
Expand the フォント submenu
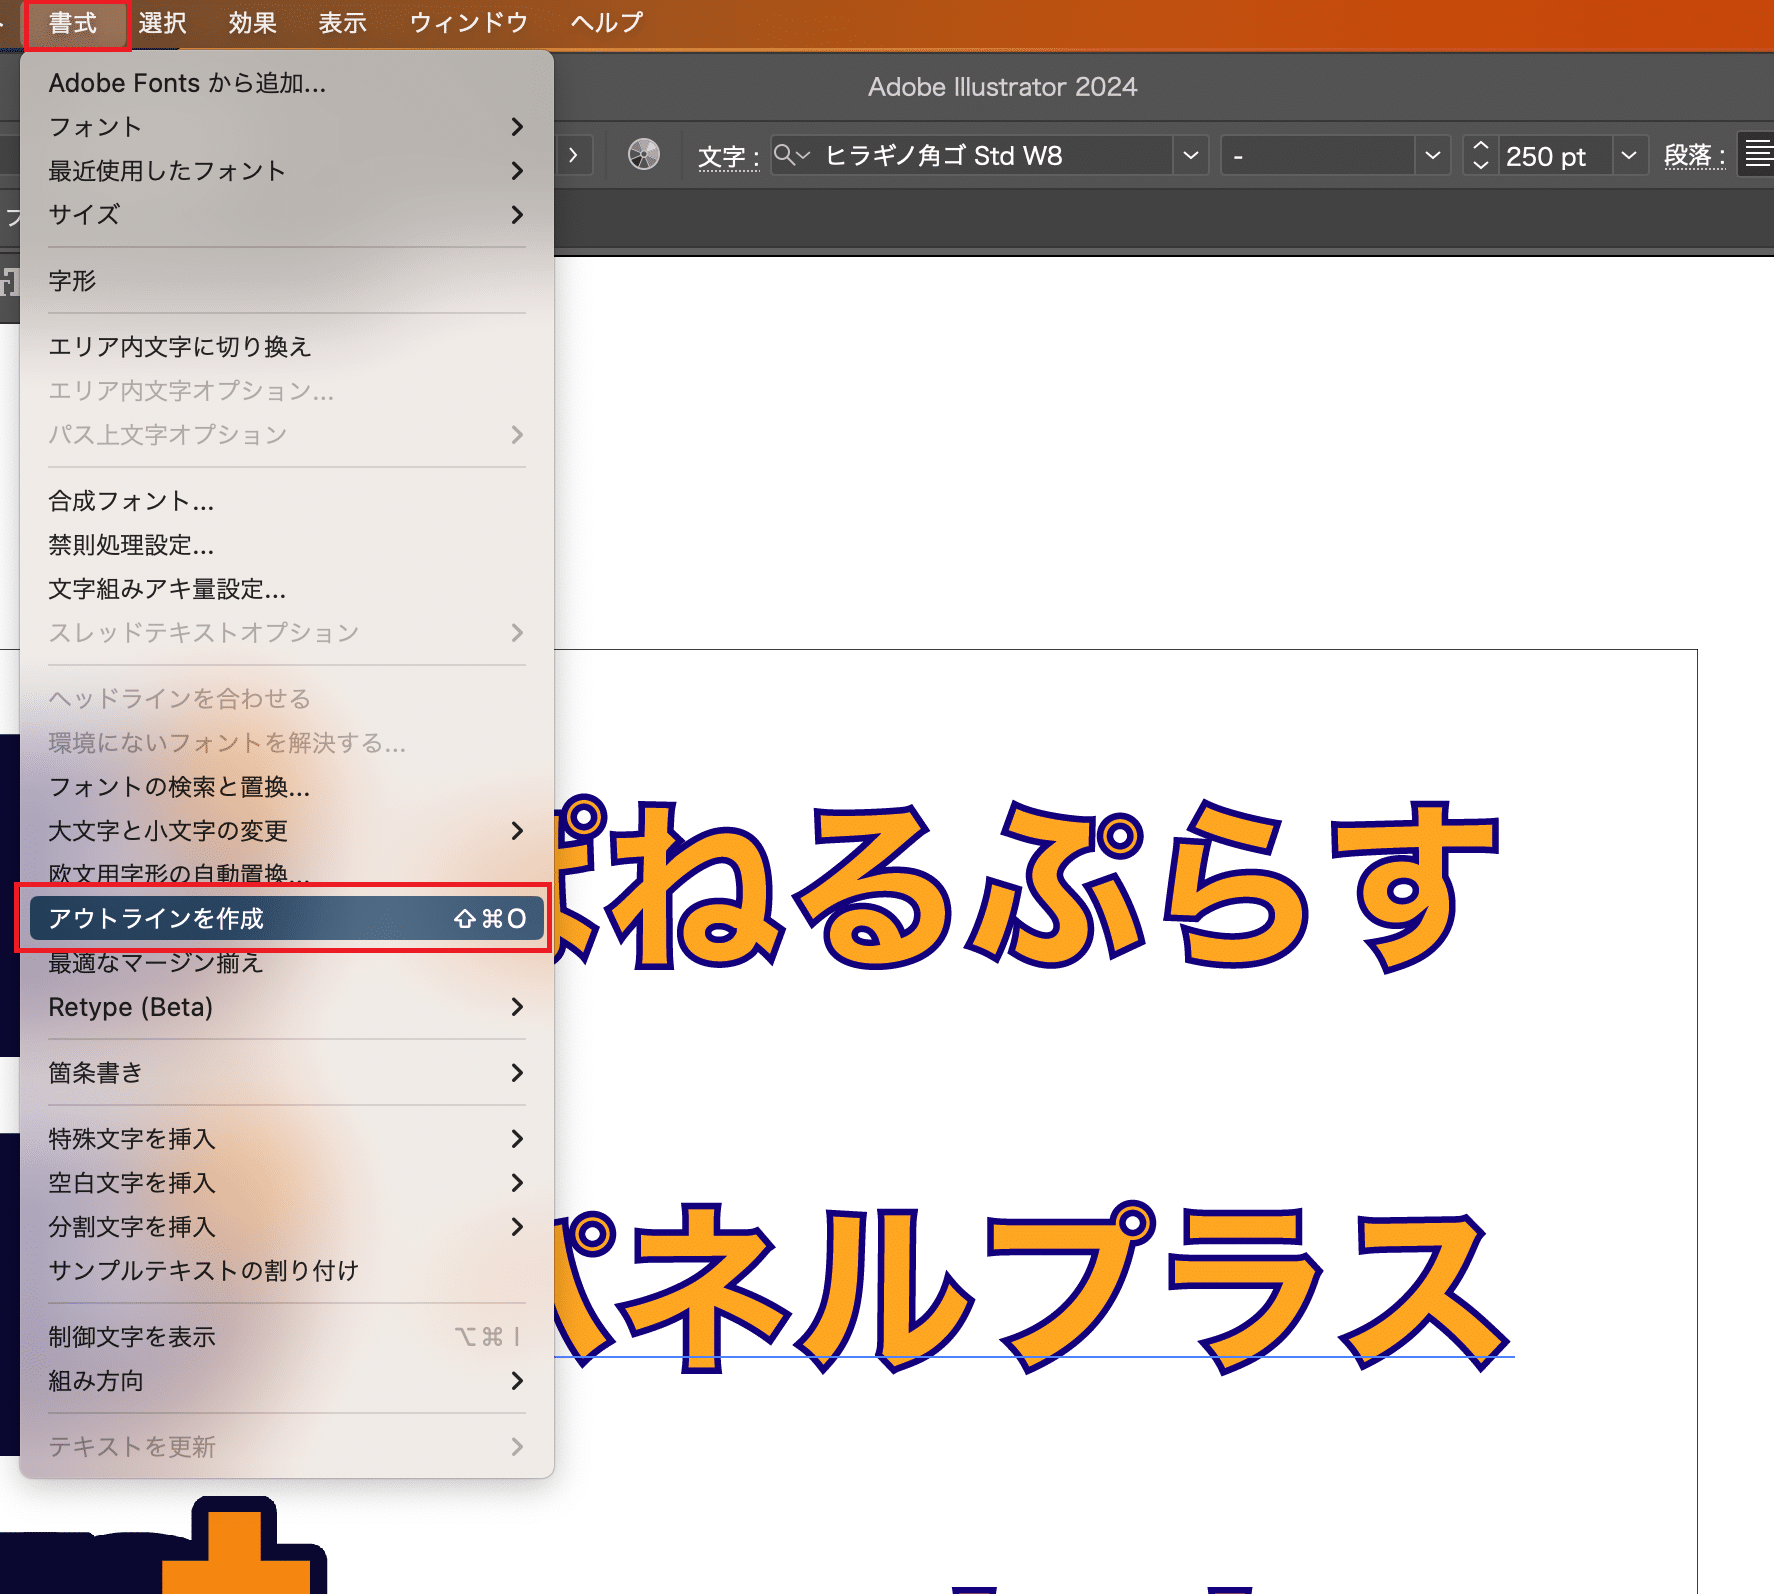click(285, 127)
